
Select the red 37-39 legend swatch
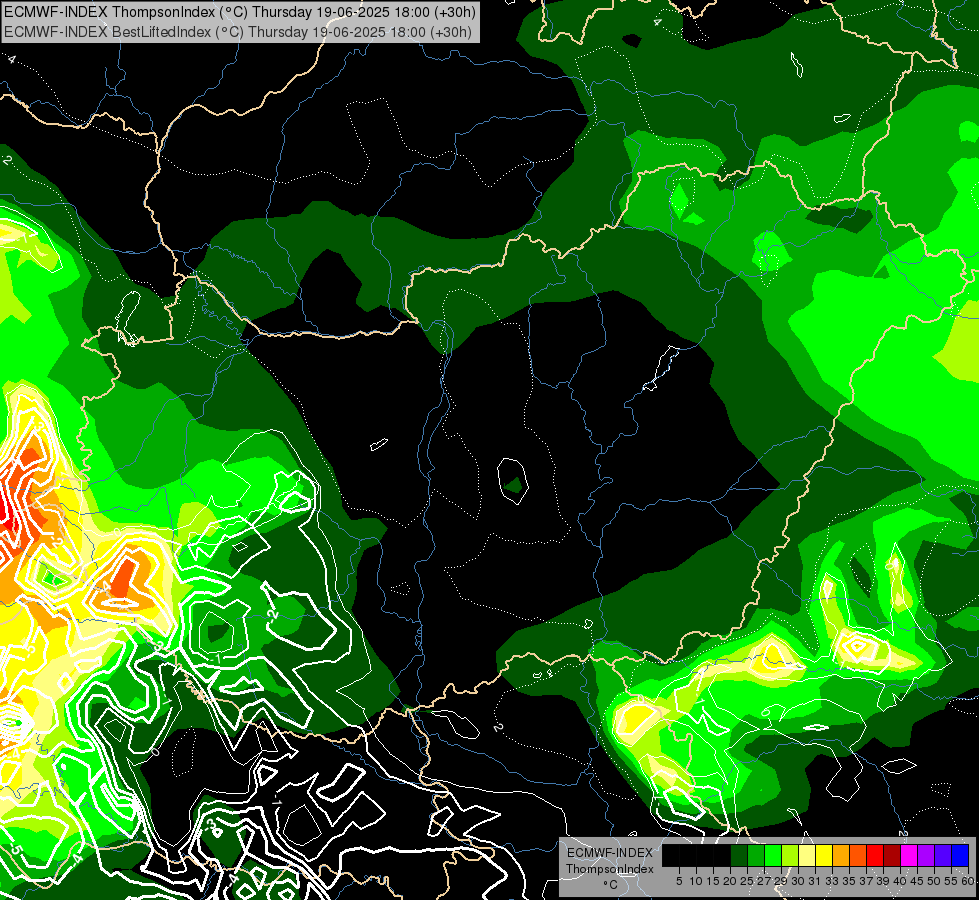[875, 855]
